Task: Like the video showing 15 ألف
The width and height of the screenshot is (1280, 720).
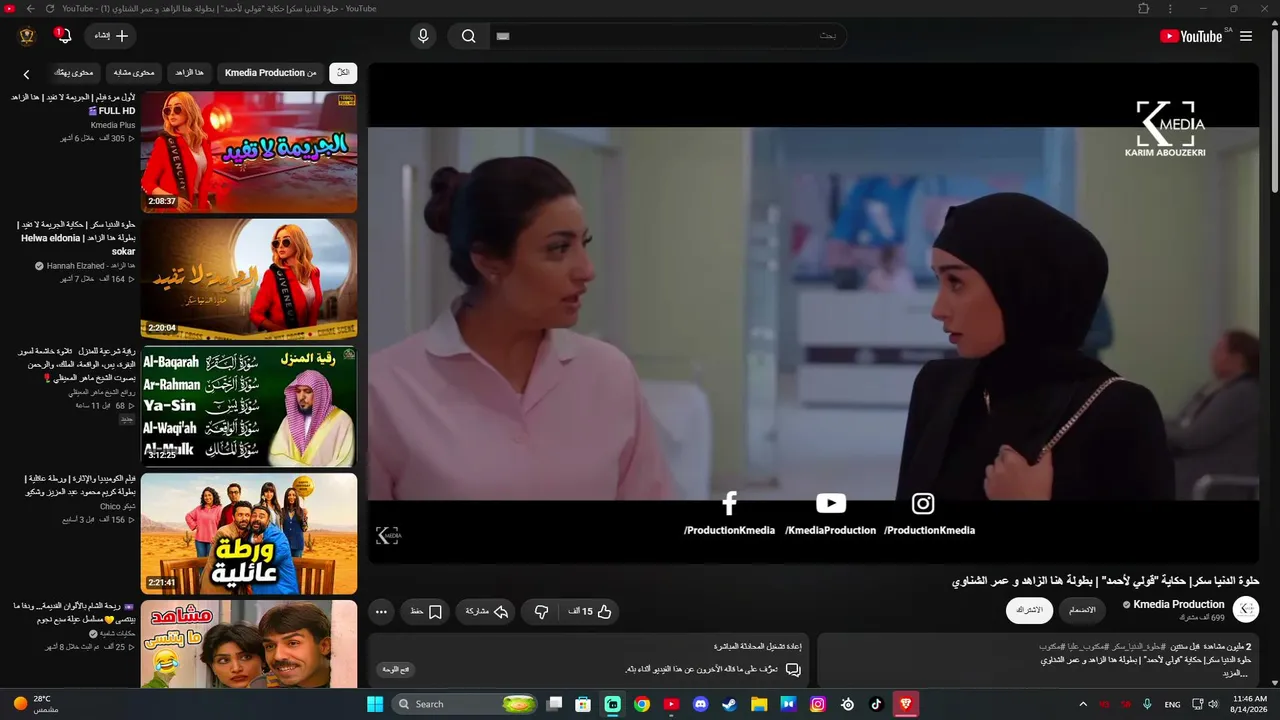Action: 590,611
